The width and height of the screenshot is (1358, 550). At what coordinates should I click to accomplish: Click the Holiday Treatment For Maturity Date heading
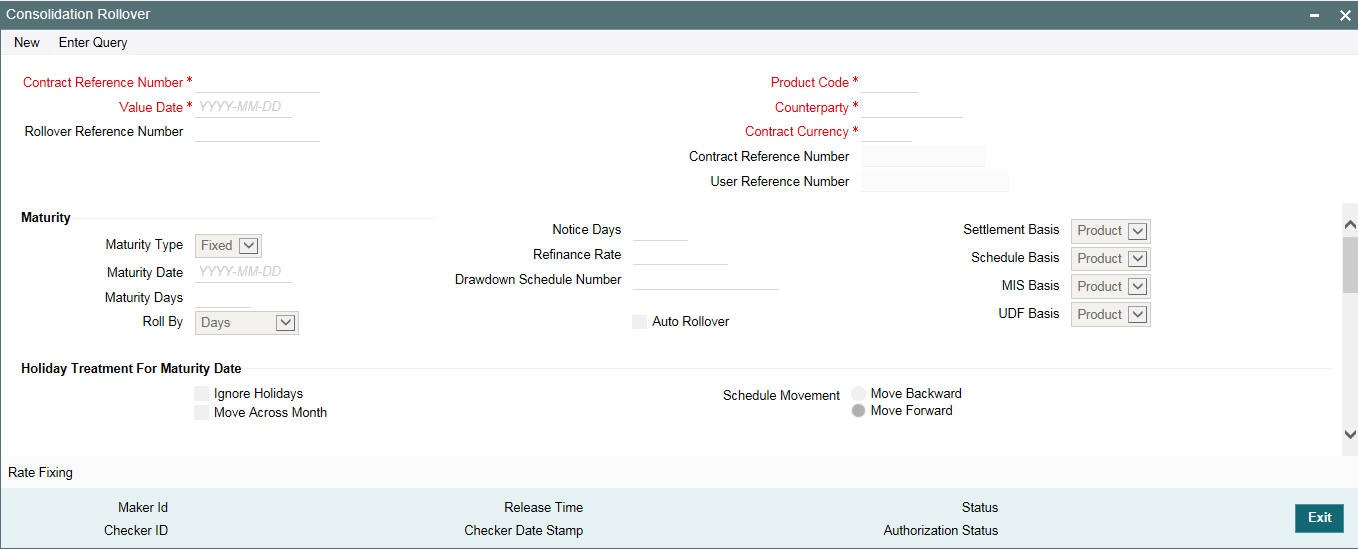(131, 368)
